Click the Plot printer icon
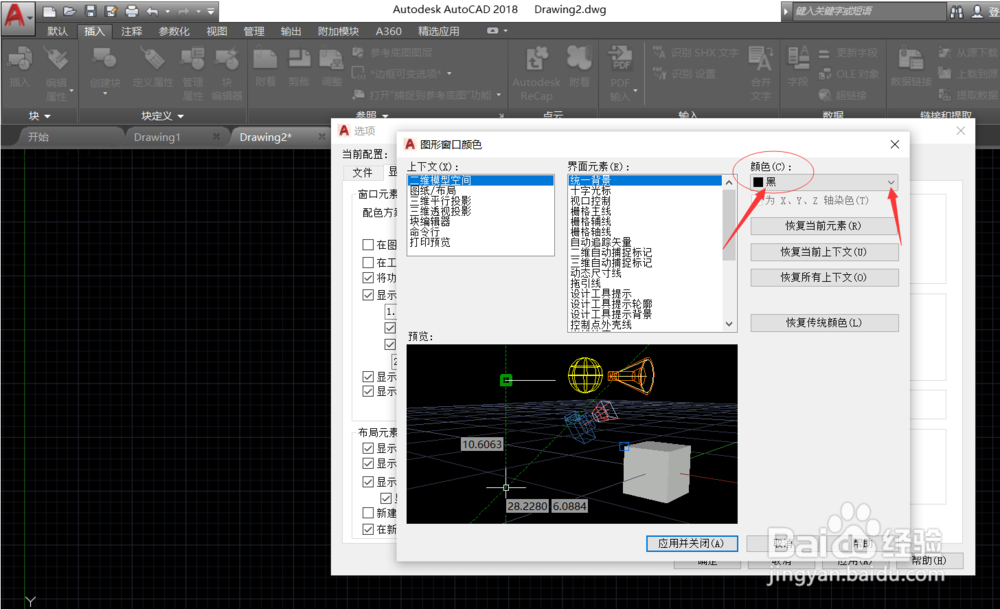1000x609 pixels. (x=131, y=11)
